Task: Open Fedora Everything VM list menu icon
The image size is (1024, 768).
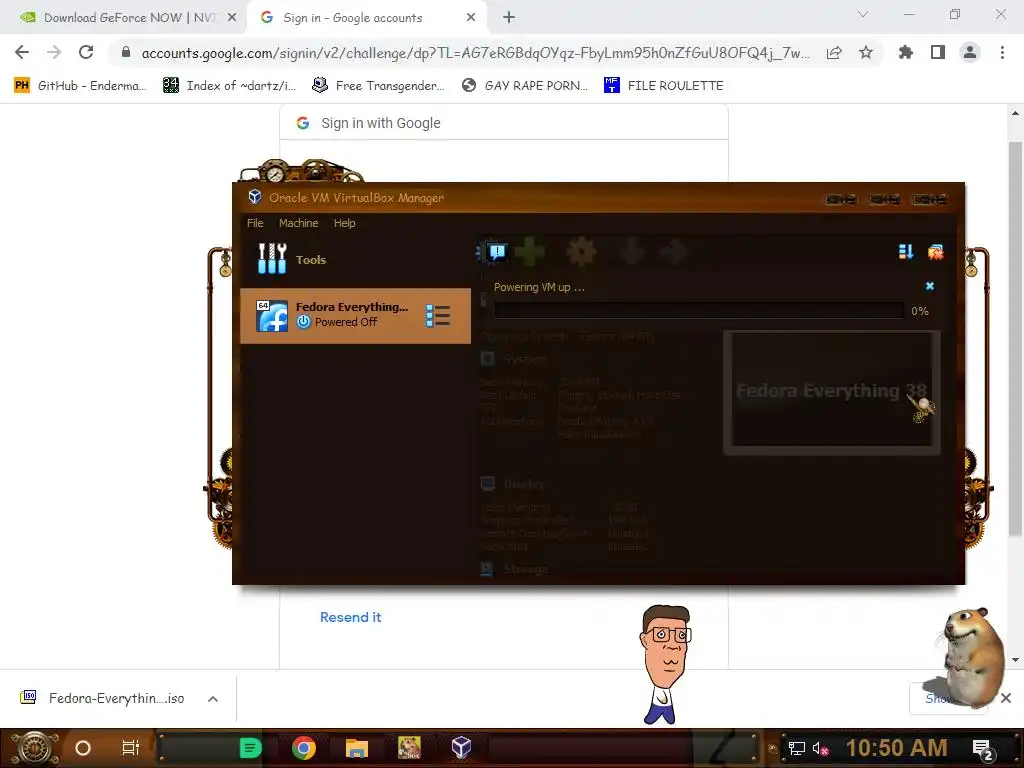Action: point(438,315)
